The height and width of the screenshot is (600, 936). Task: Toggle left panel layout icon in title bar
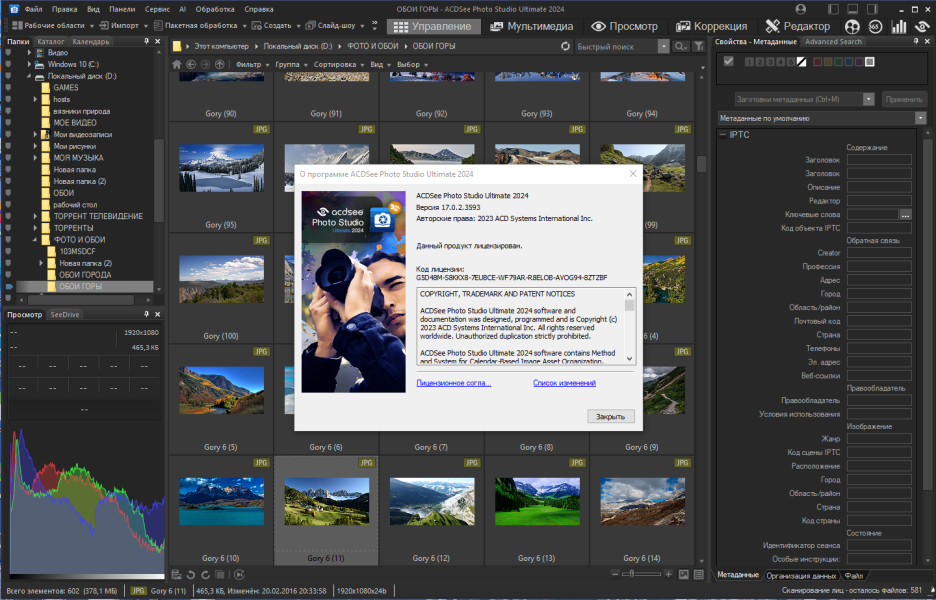point(833,9)
